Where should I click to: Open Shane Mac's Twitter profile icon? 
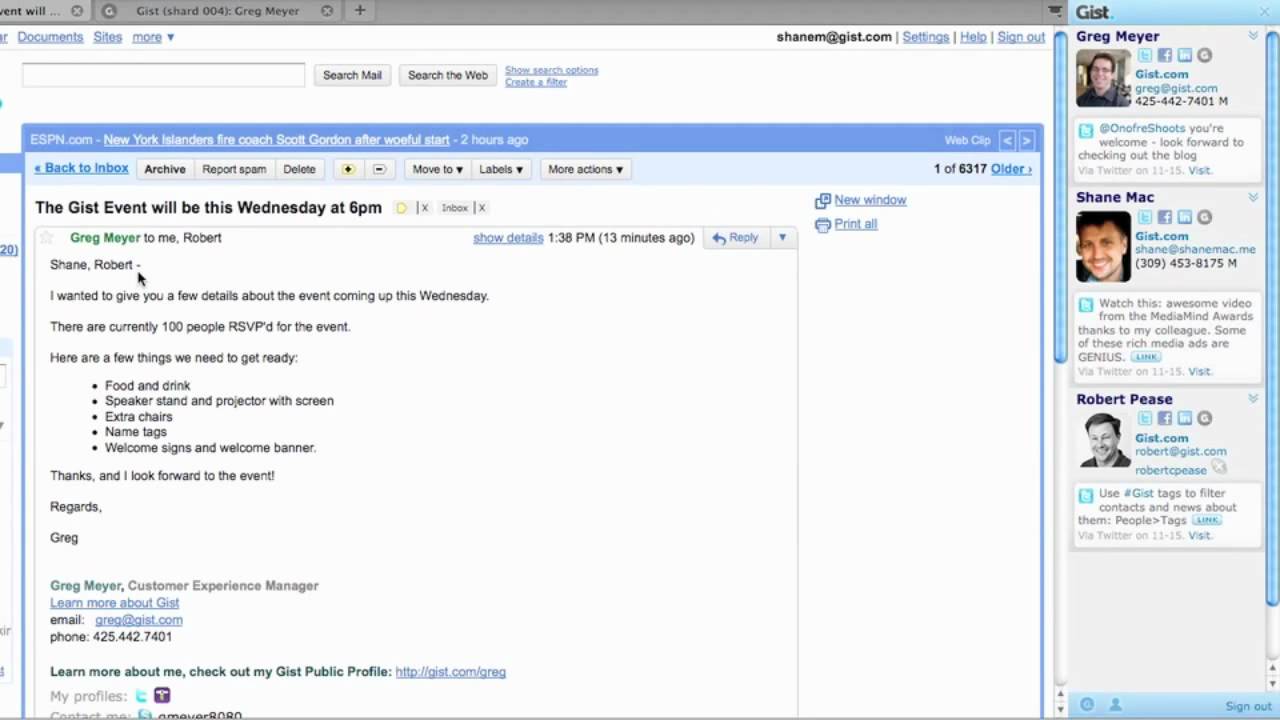tap(1145, 217)
